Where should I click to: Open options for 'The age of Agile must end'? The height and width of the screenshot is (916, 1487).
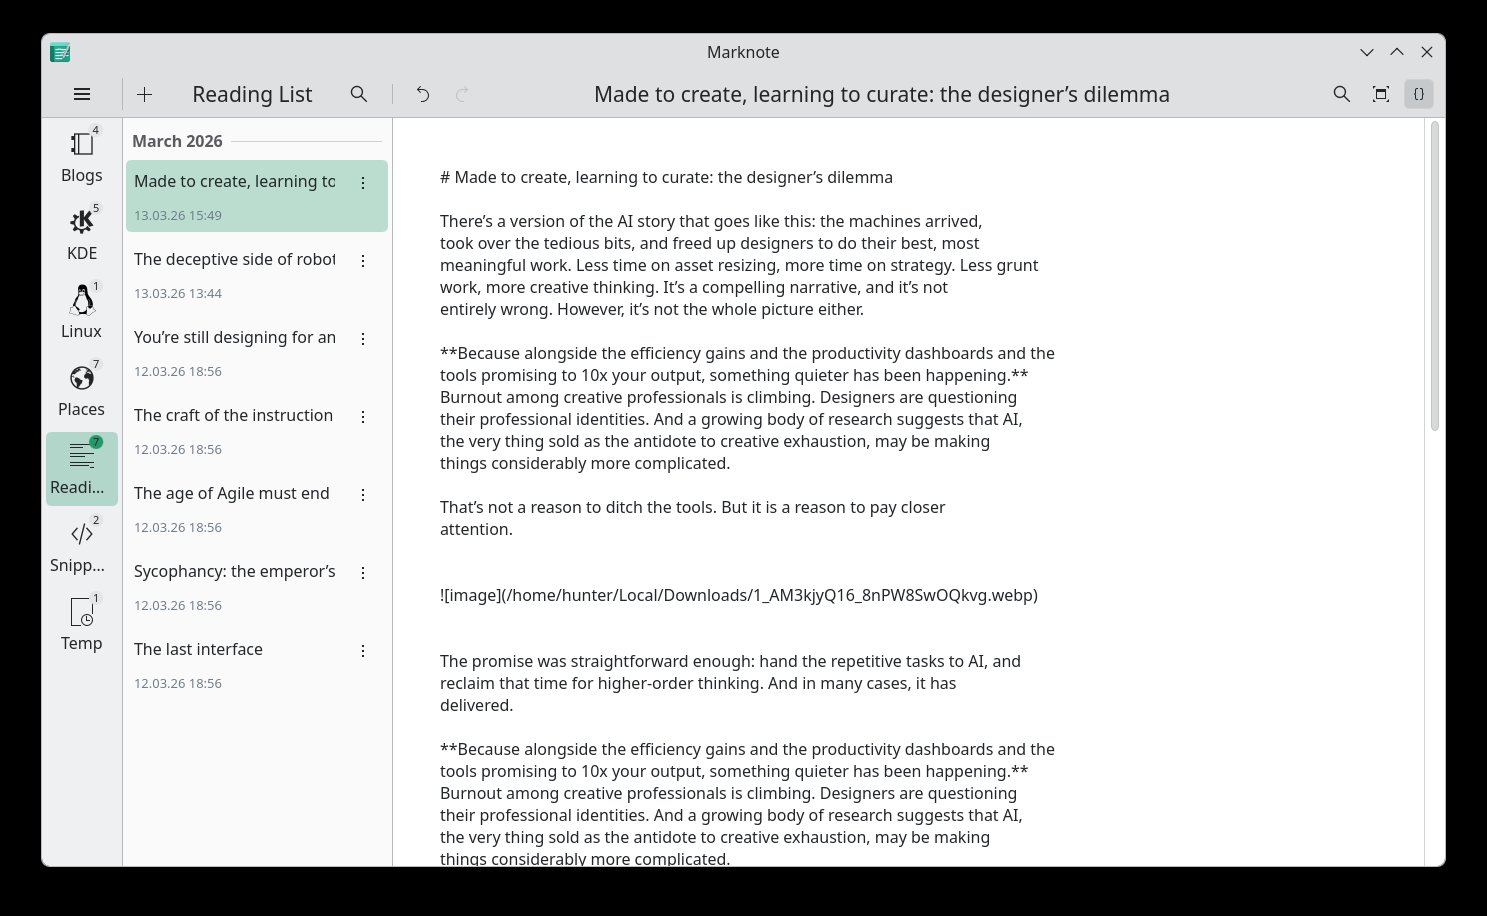pyautogui.click(x=363, y=494)
